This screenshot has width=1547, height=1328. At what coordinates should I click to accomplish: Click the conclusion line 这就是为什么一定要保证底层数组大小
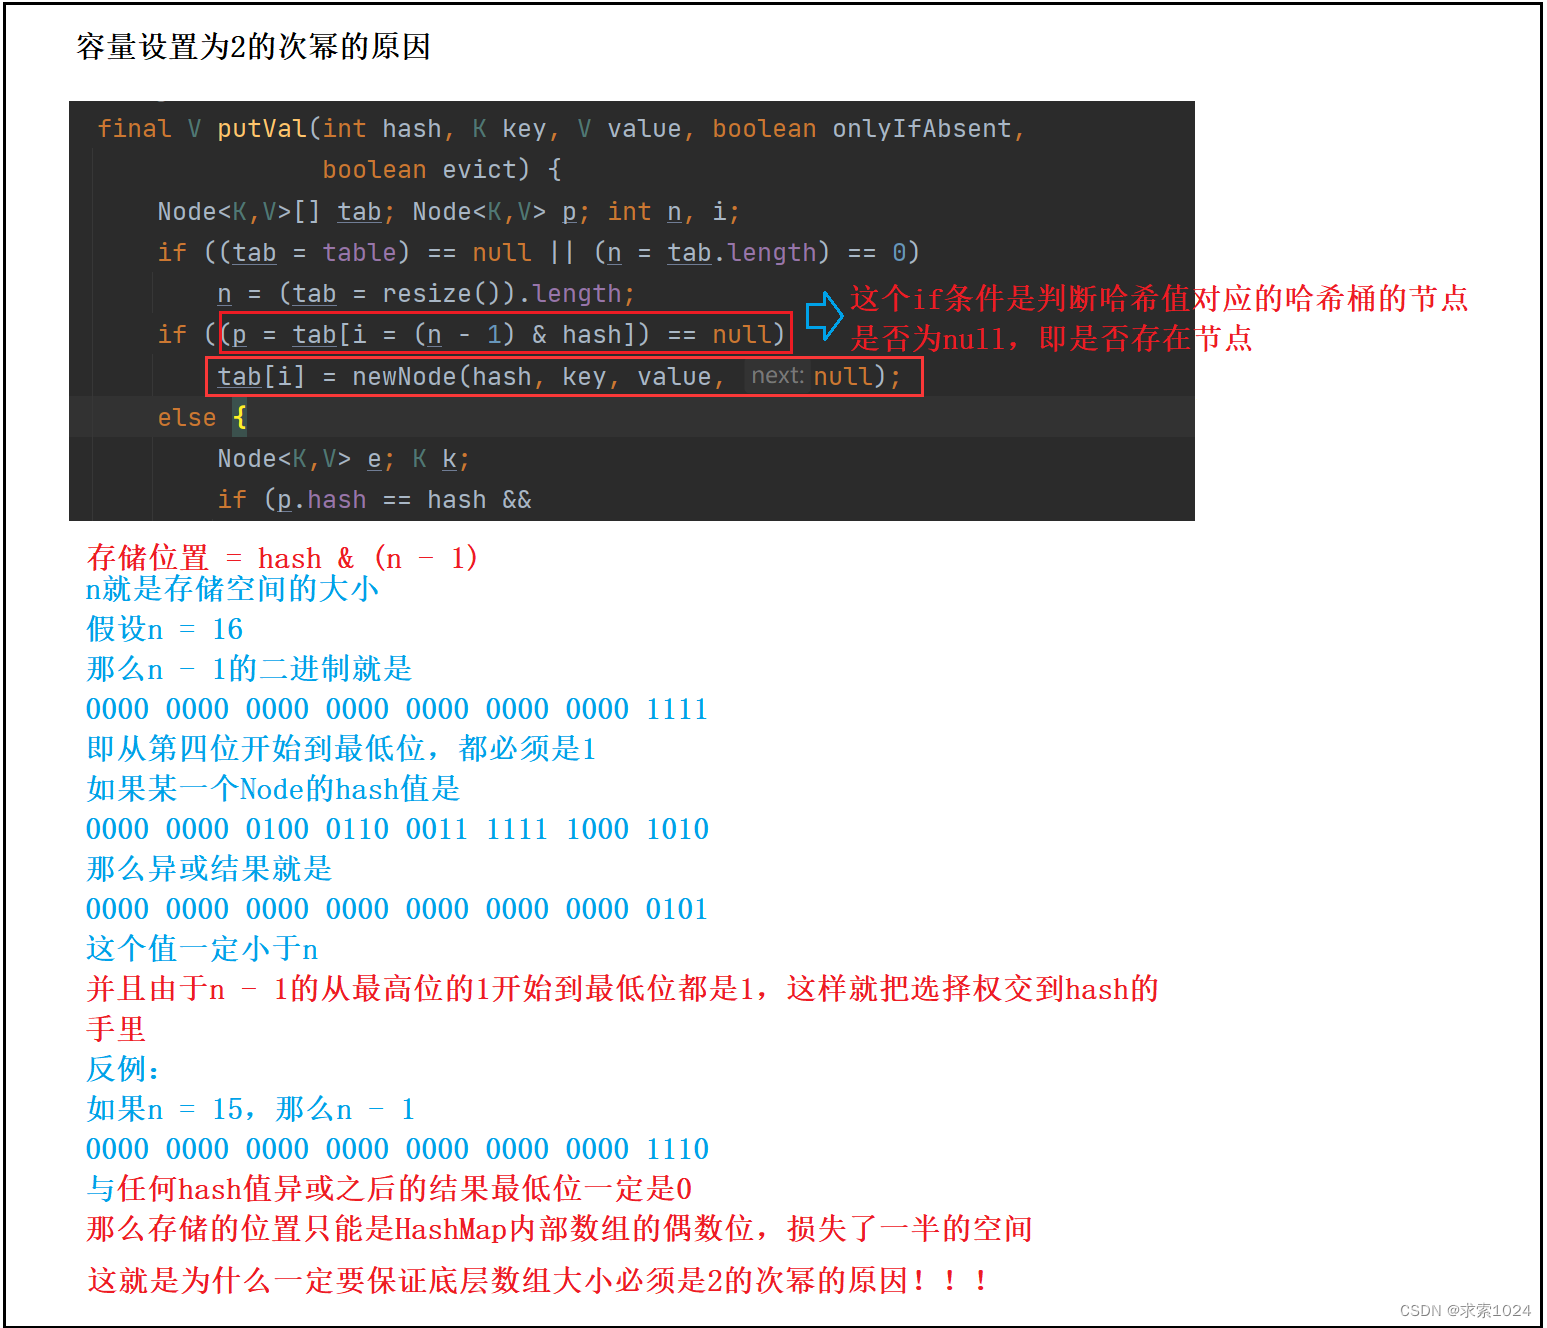pyautogui.click(x=538, y=1280)
